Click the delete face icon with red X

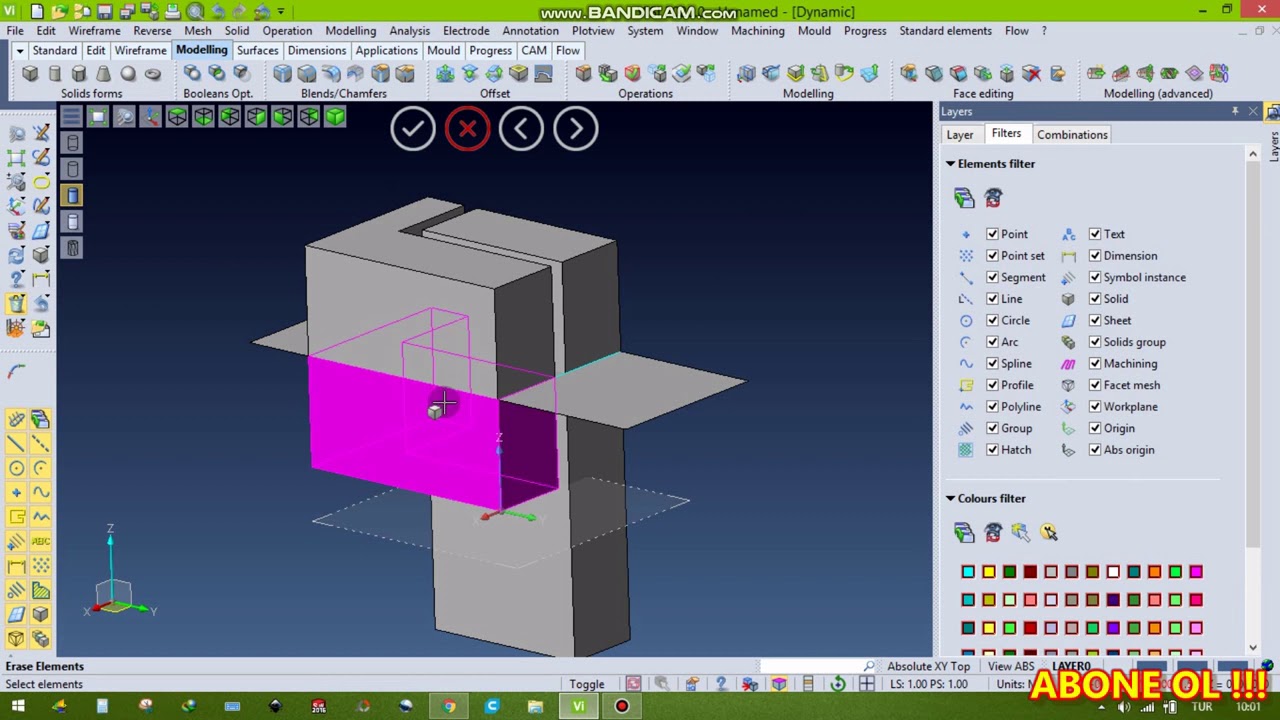(1032, 73)
